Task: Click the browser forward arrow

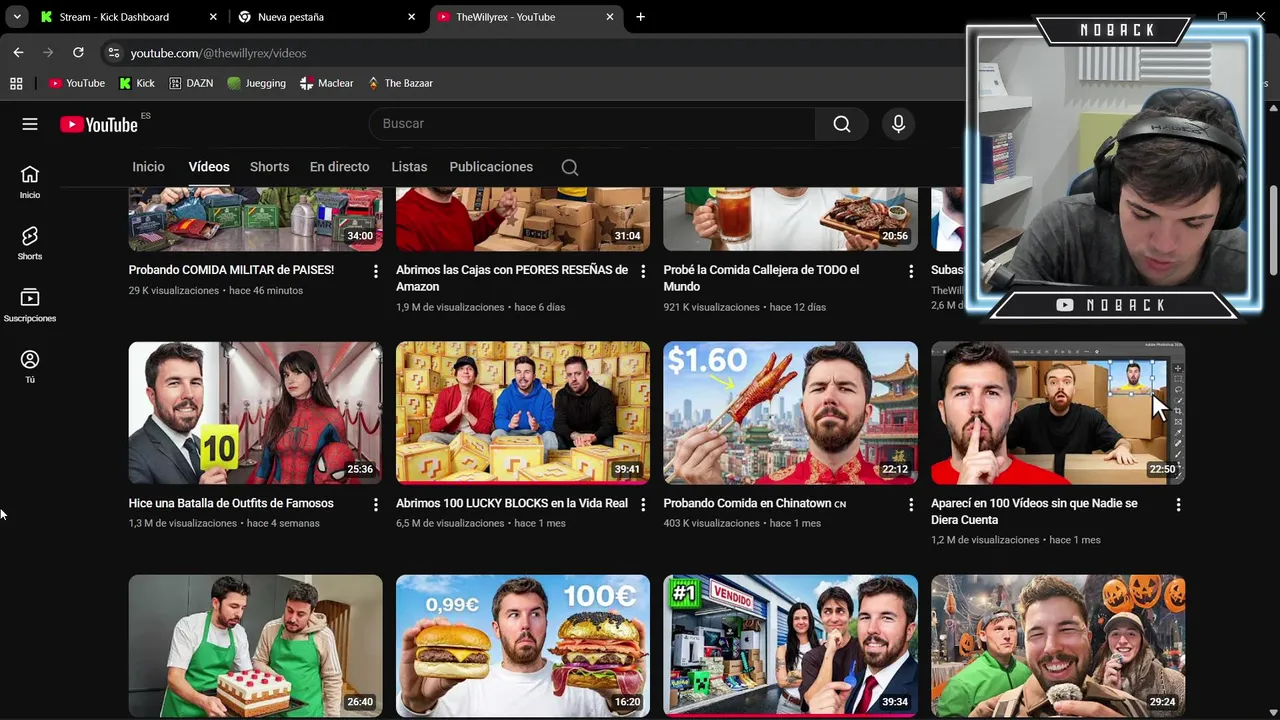Action: (48, 52)
